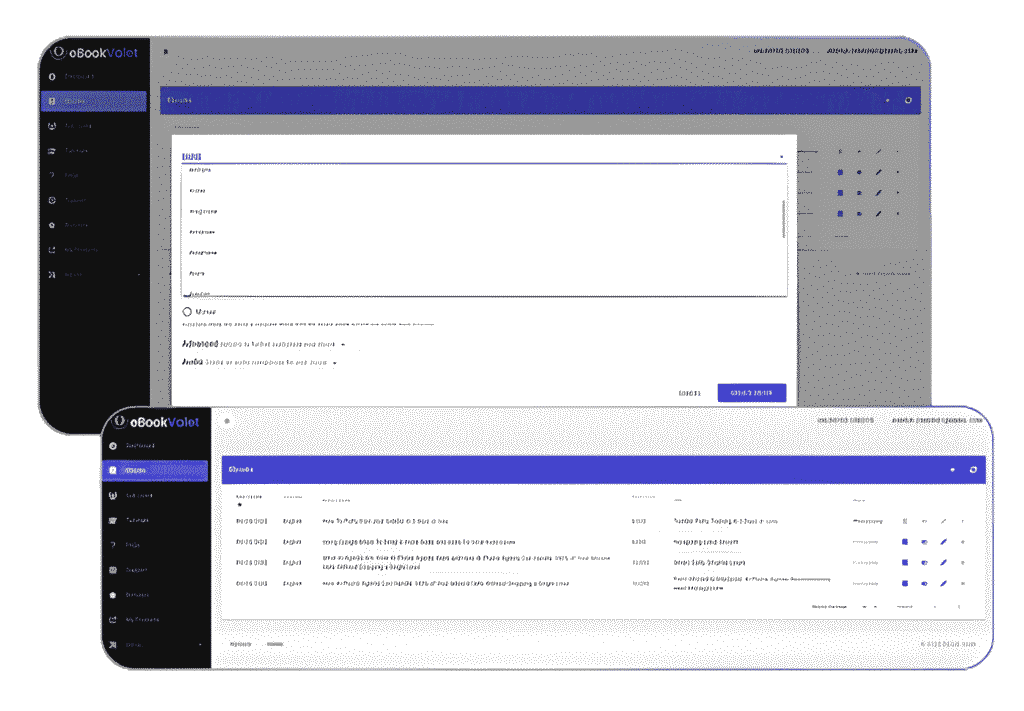This screenshot has width=1024, height=711.
Task: Click the blue square icon in the second table row of the front window
Action: coord(904,542)
